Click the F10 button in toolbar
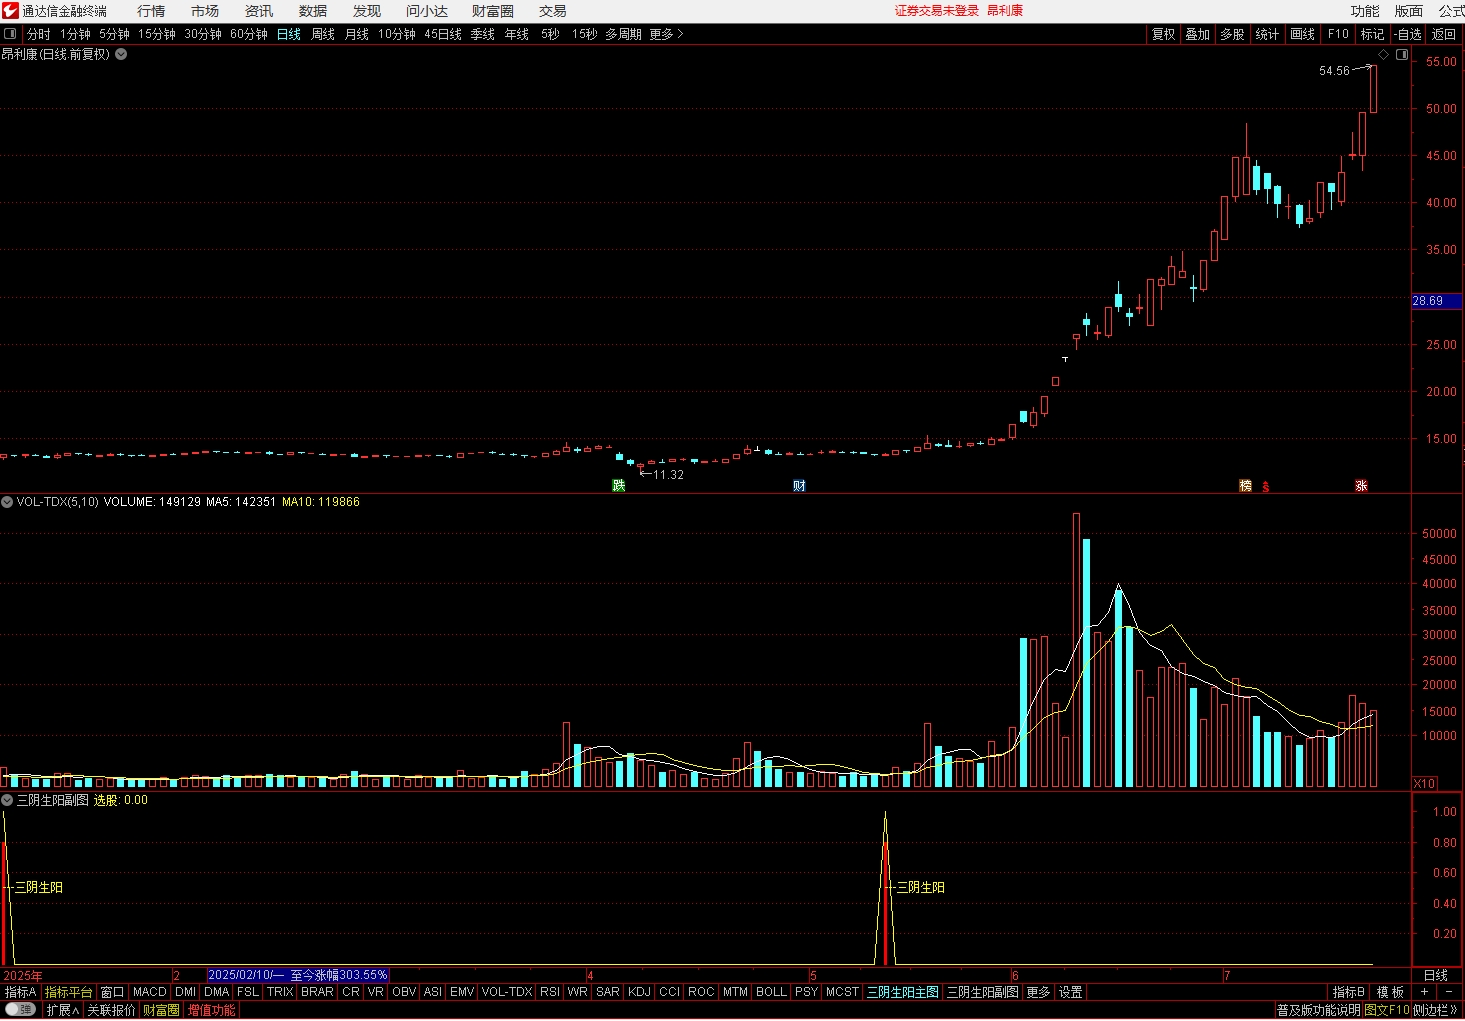Image resolution: width=1465 pixels, height=1021 pixels. click(x=1338, y=34)
